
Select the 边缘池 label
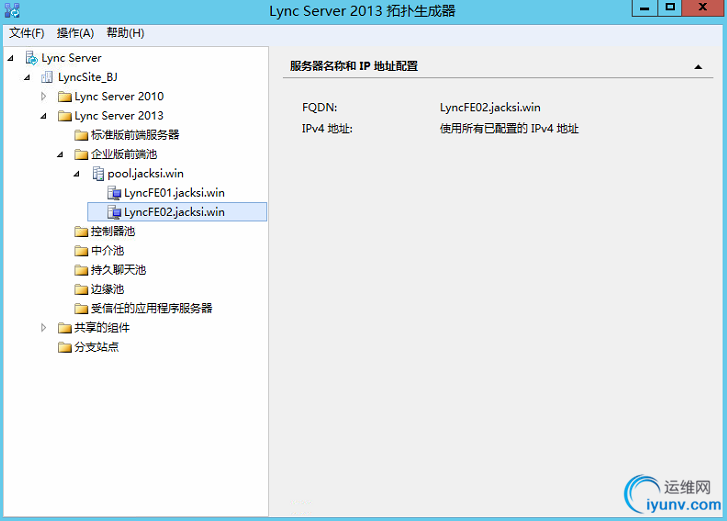(107, 289)
